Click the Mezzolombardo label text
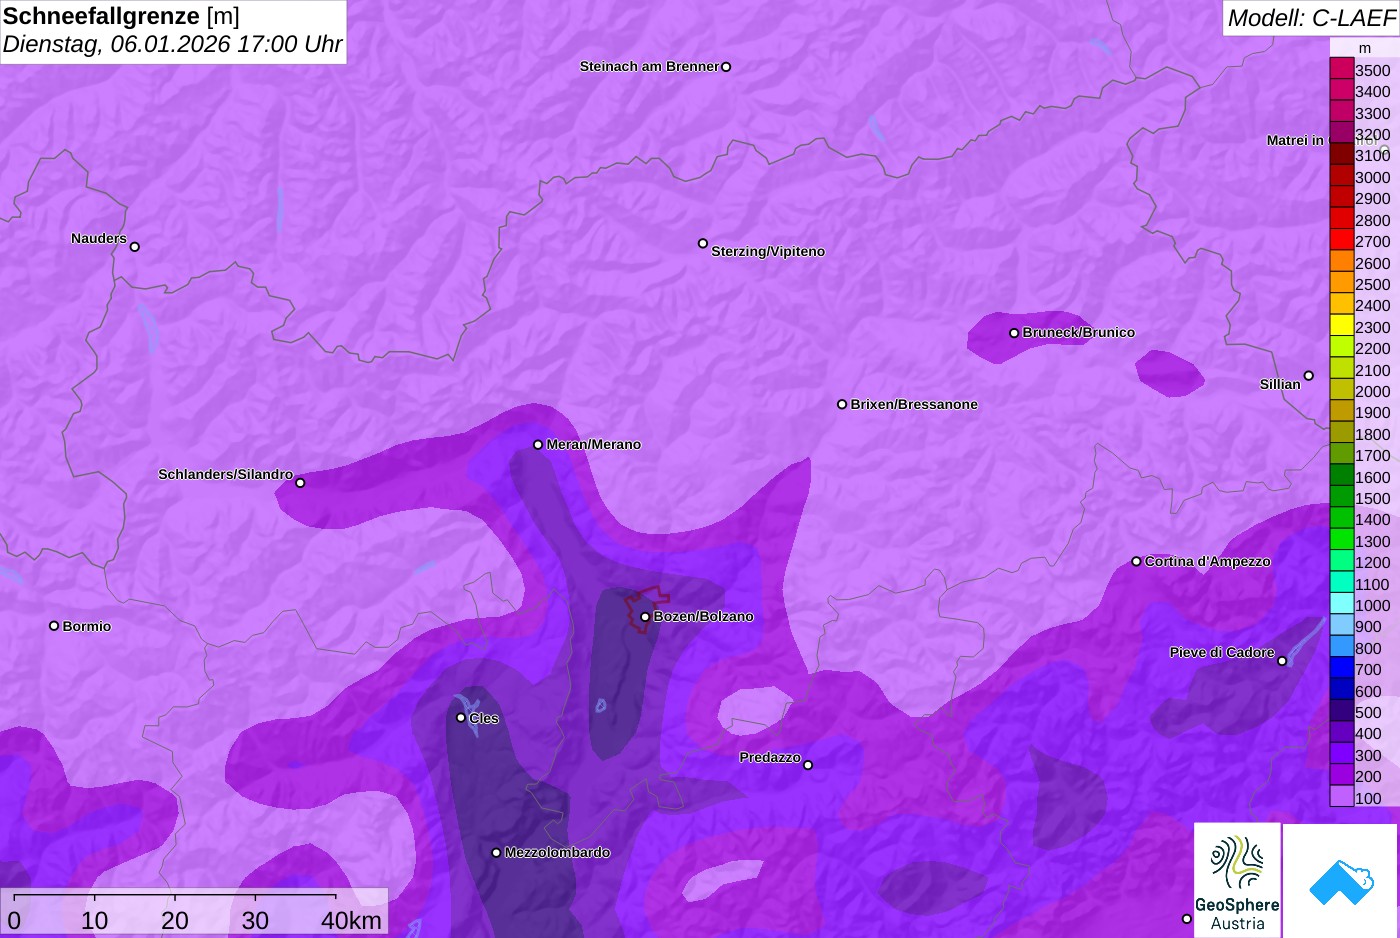1400x938 pixels. pos(557,853)
